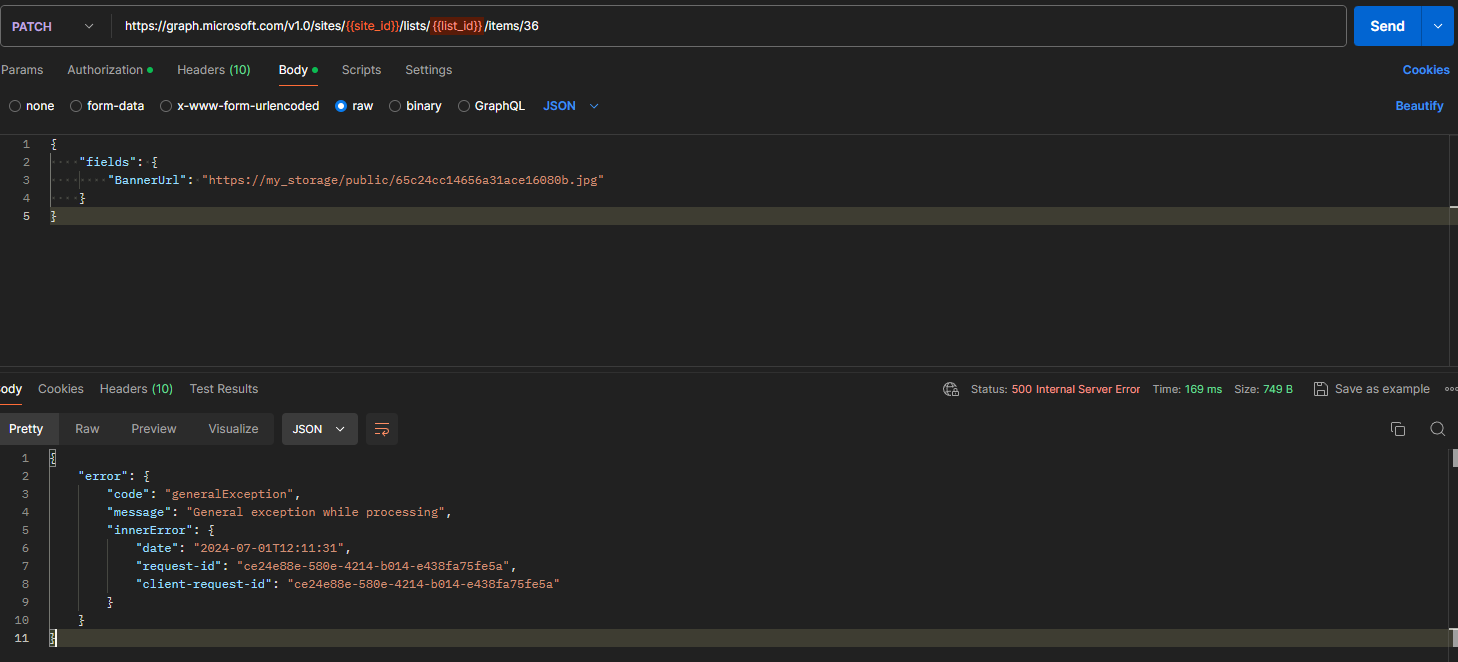
Task: Open the response Headers (10) tab
Action: click(136, 389)
